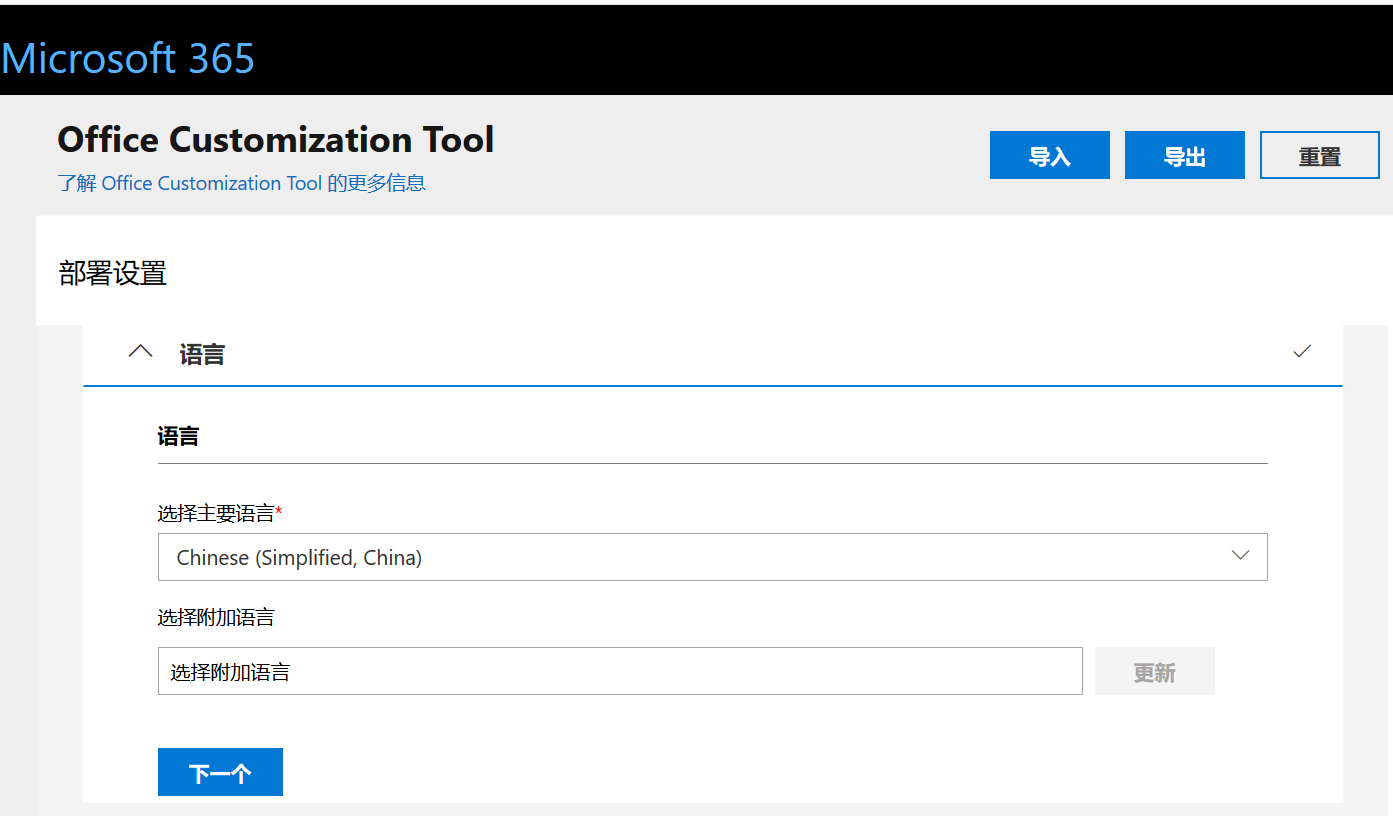Click the checkmark icon in the 语言 header
Image resolution: width=1393 pixels, height=816 pixels.
click(x=1302, y=351)
